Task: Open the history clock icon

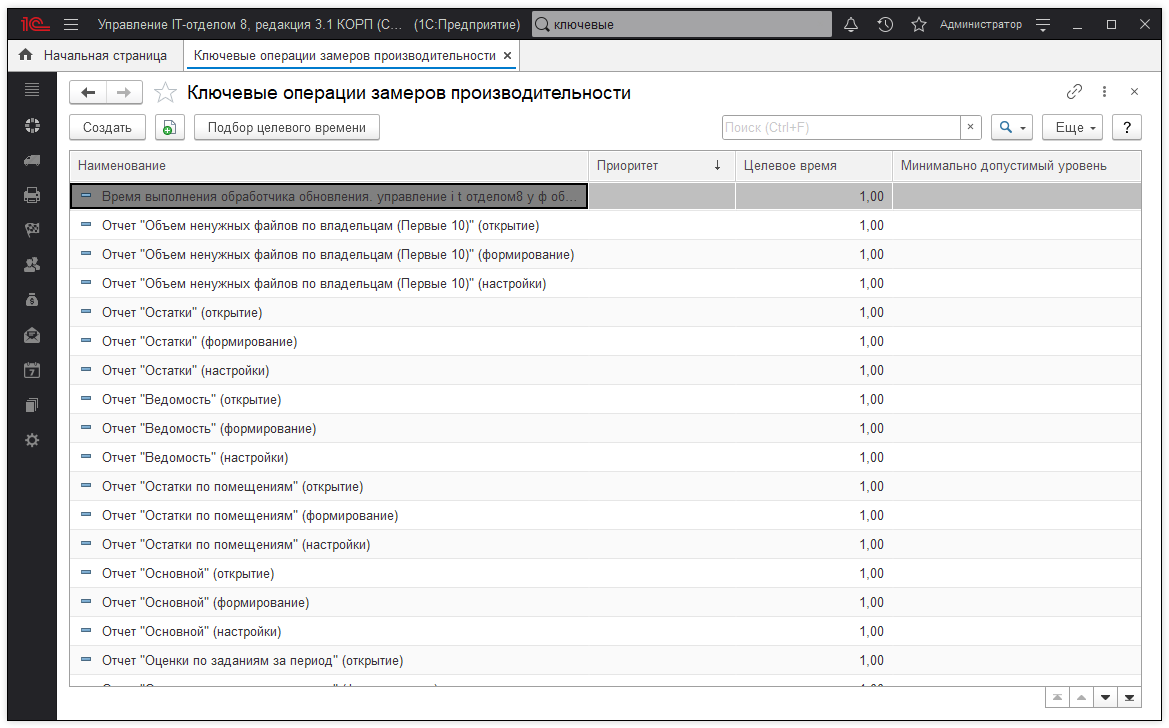Action: (885, 24)
